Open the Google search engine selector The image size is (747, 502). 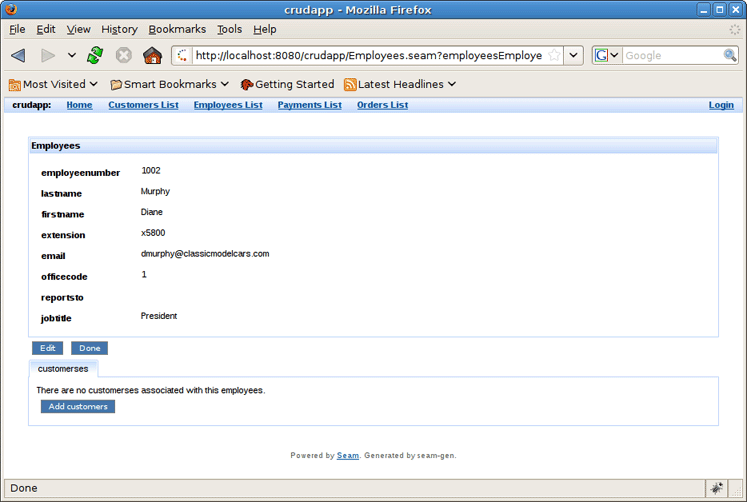pos(607,56)
